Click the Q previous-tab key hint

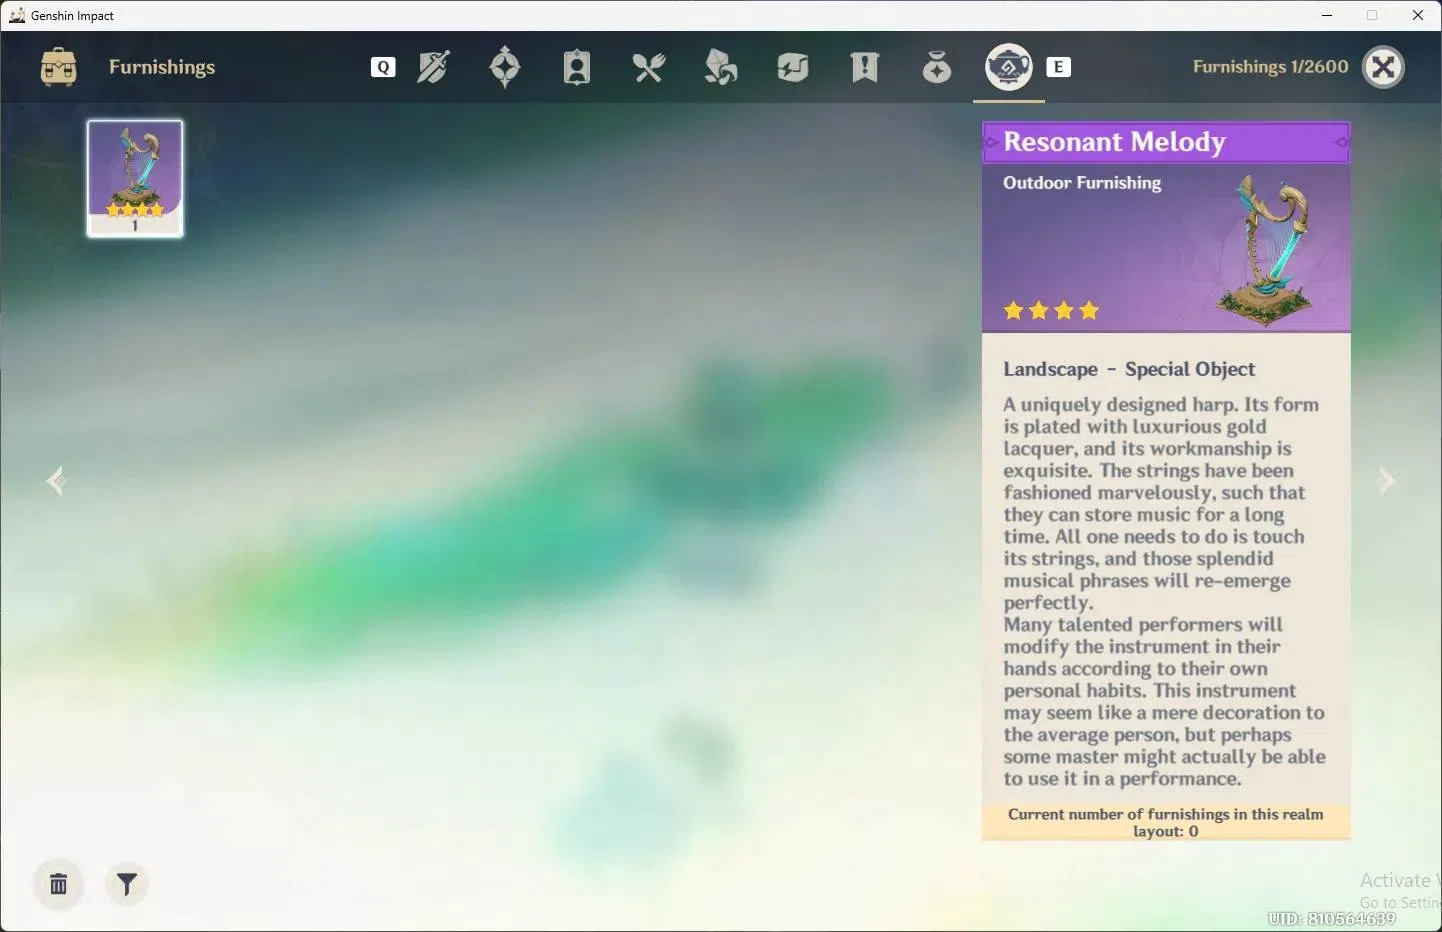pos(383,67)
